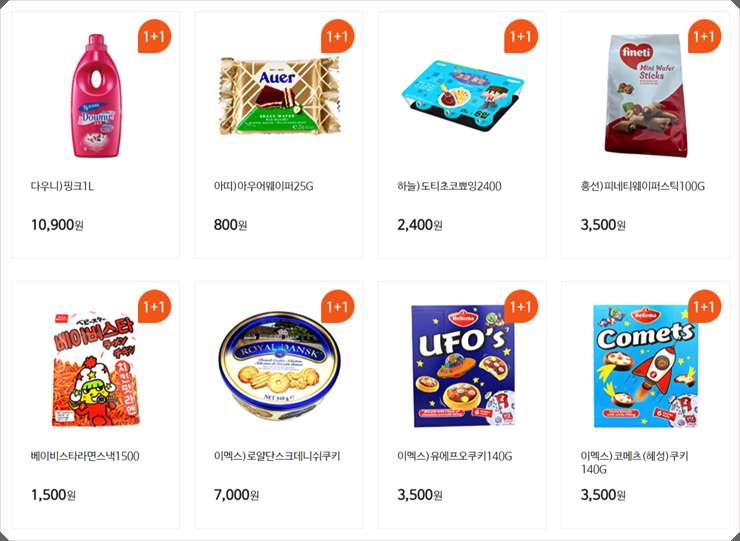Viewport: 740px width, 541px height.
Task: Open the 베이비스타라면스낵1500 product title
Action: point(85,456)
